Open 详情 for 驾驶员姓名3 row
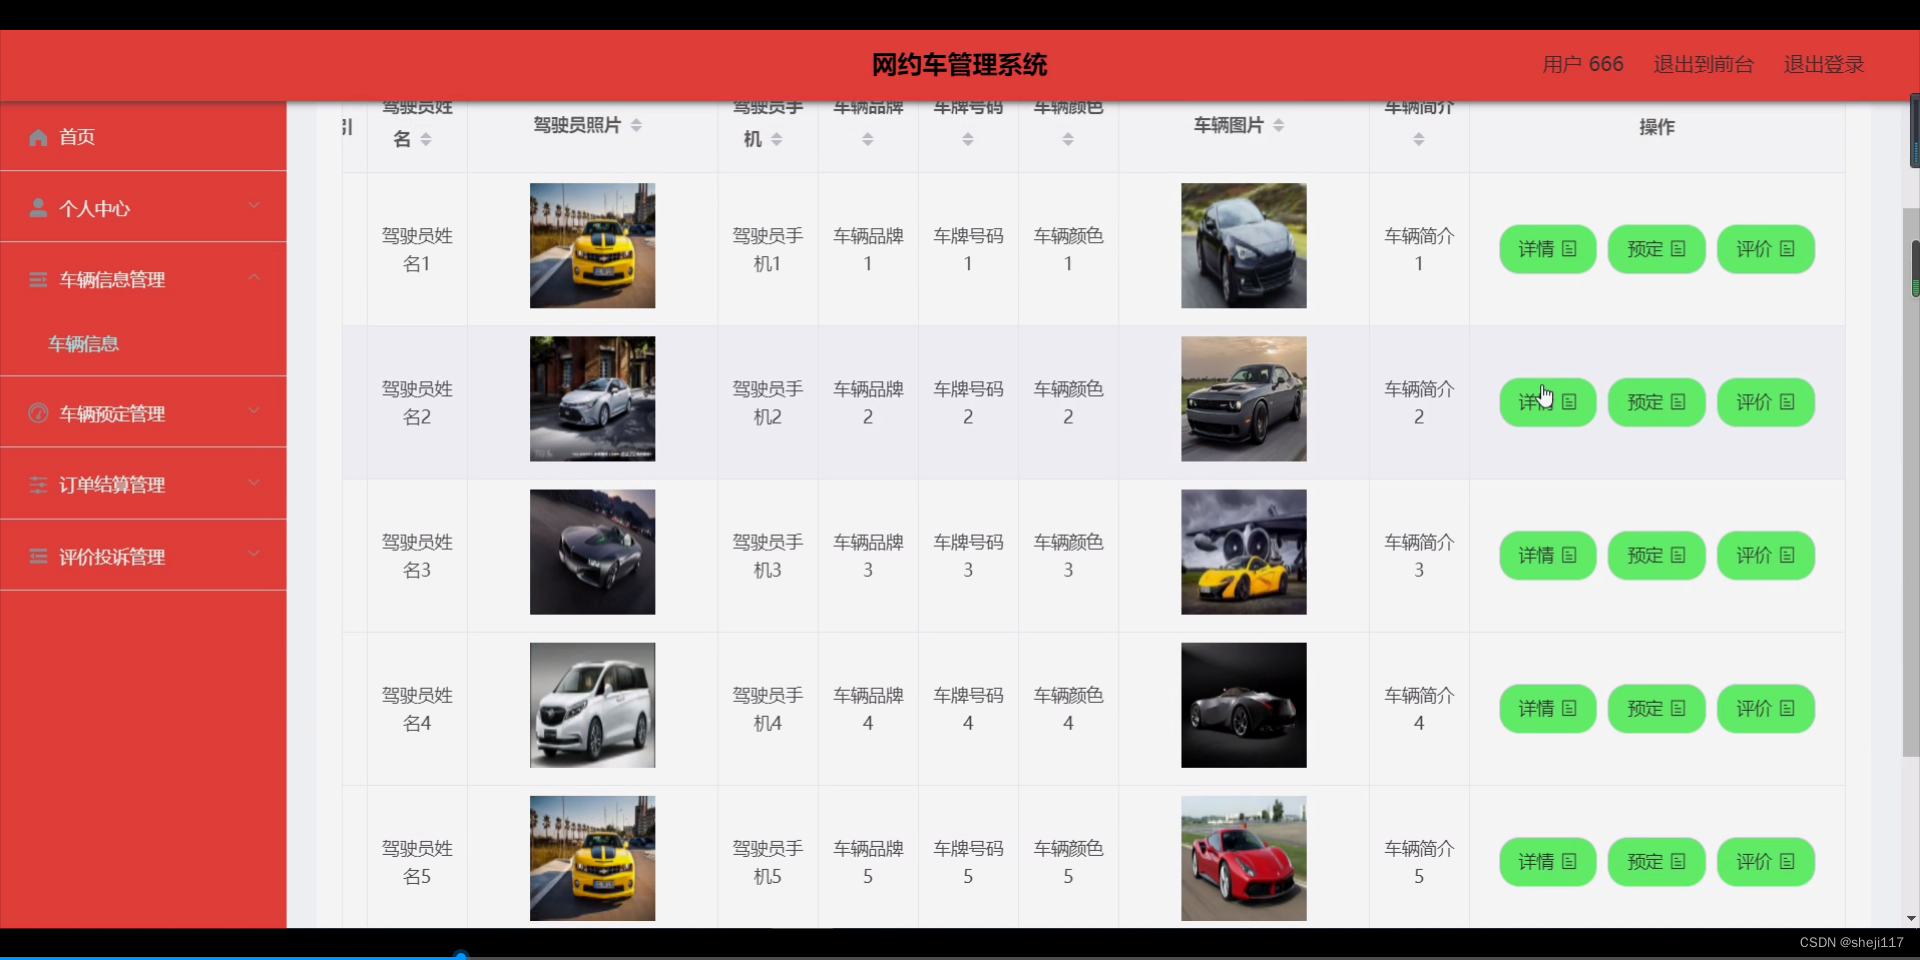 1547,555
